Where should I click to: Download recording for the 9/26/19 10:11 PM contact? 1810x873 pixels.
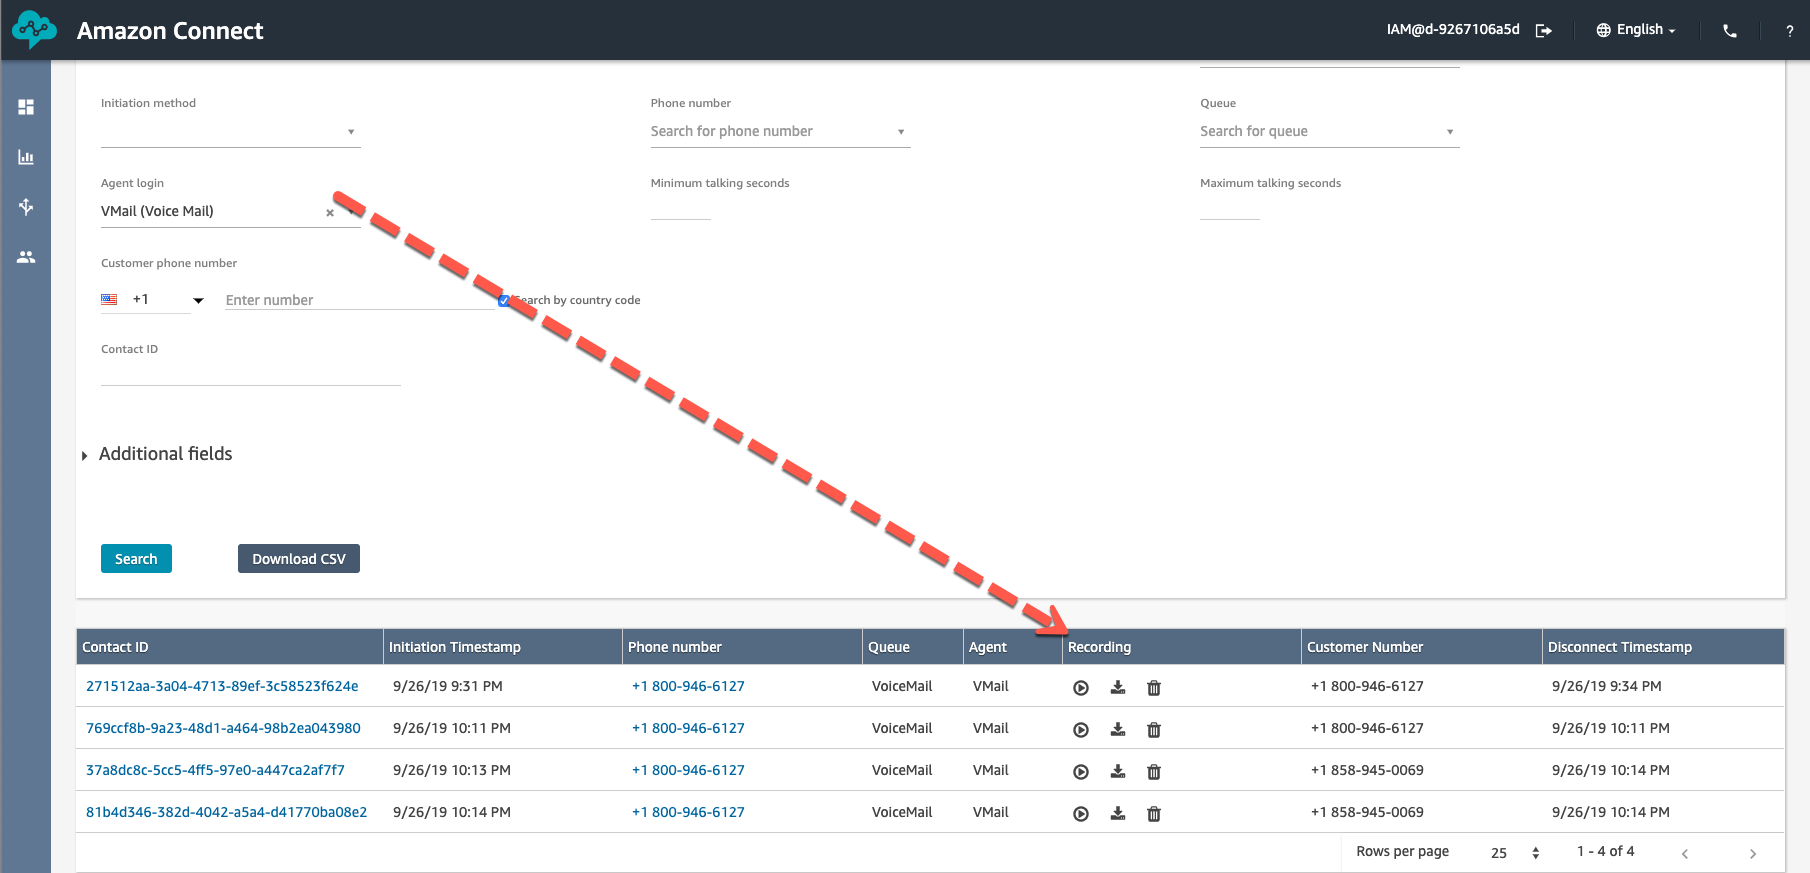1118,729
